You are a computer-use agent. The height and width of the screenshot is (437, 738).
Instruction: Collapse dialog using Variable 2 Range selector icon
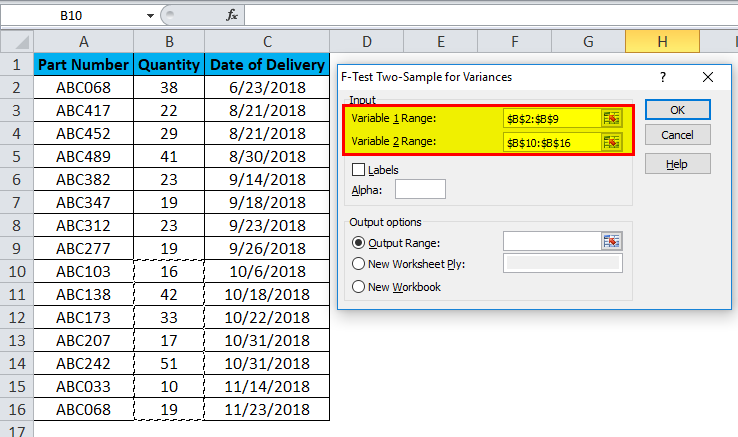611,142
